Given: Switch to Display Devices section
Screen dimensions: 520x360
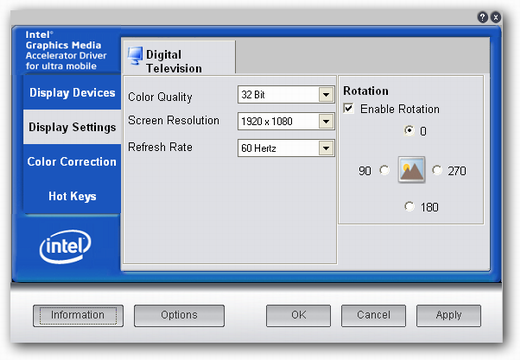Looking at the screenshot, I should point(72,92).
